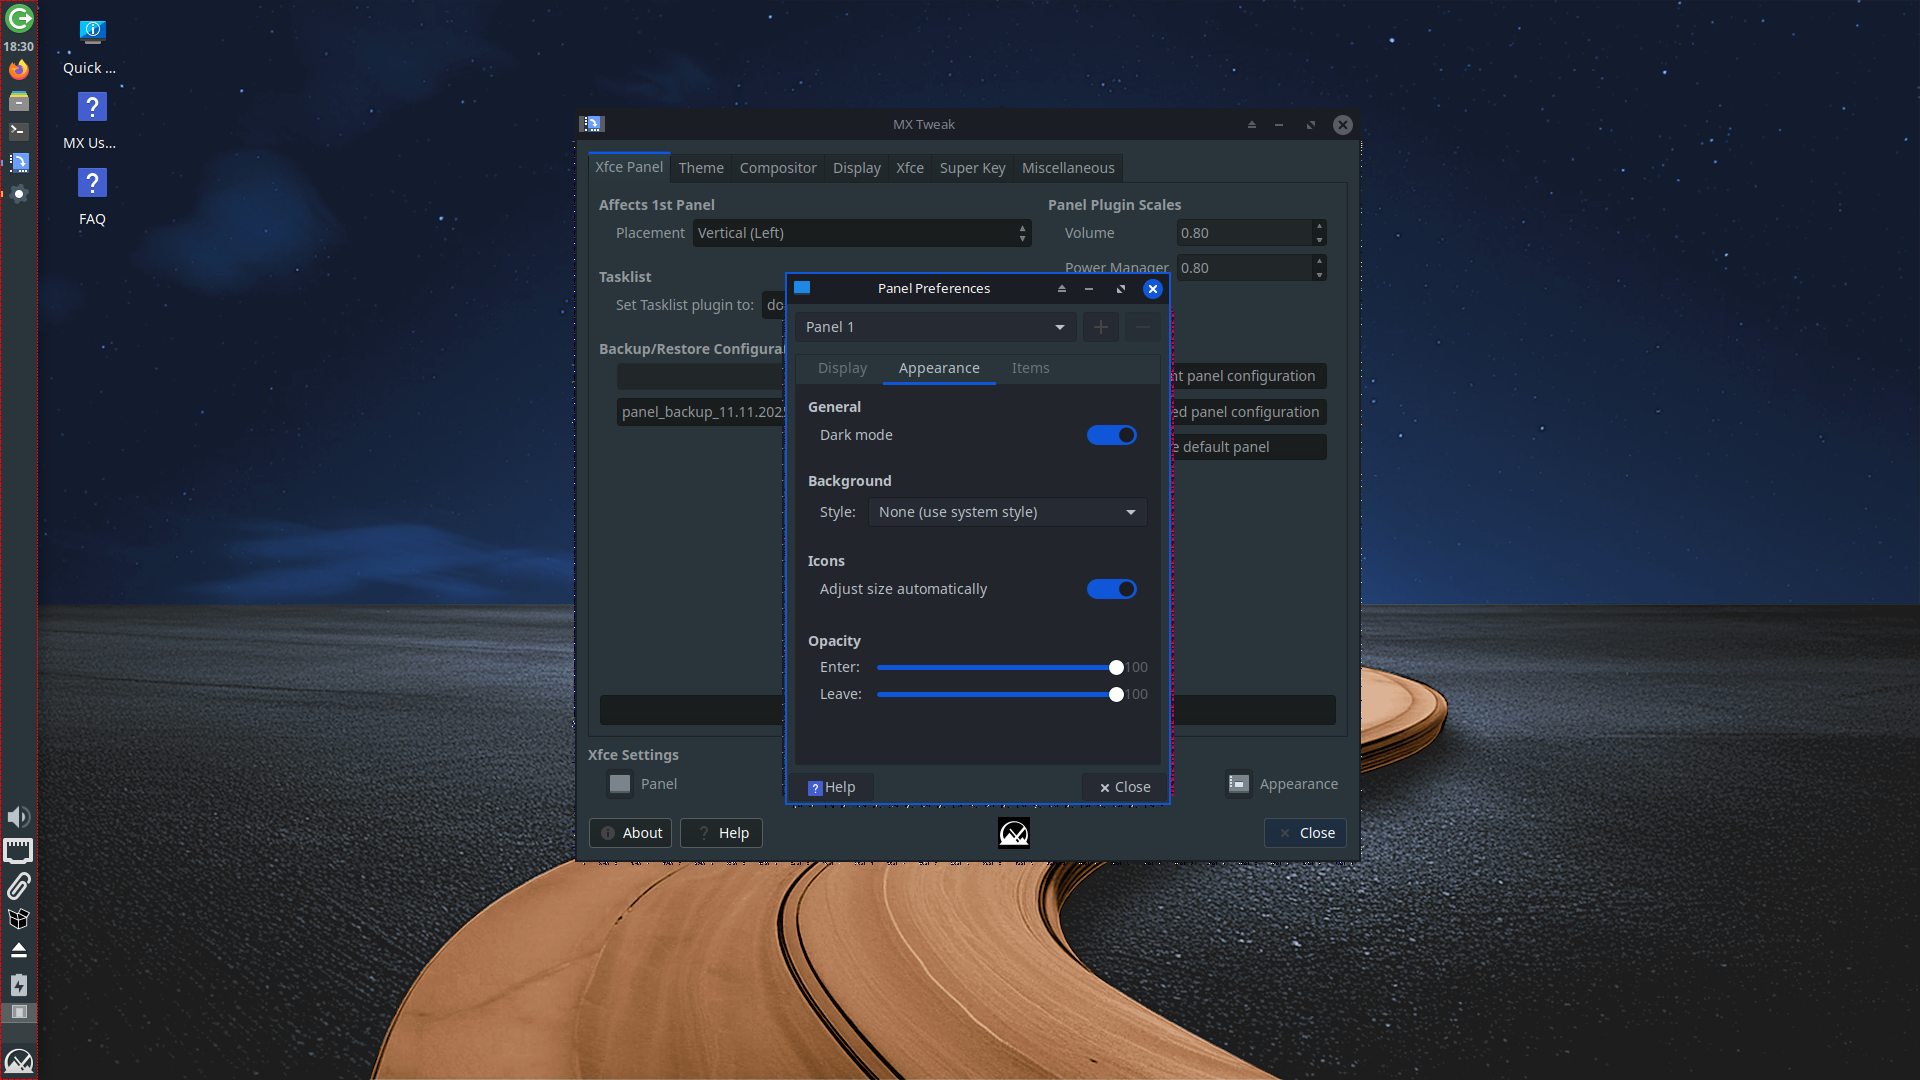This screenshot has width=1920, height=1080.
Task: Click the Help button in MX Tweak
Action: 721,833
